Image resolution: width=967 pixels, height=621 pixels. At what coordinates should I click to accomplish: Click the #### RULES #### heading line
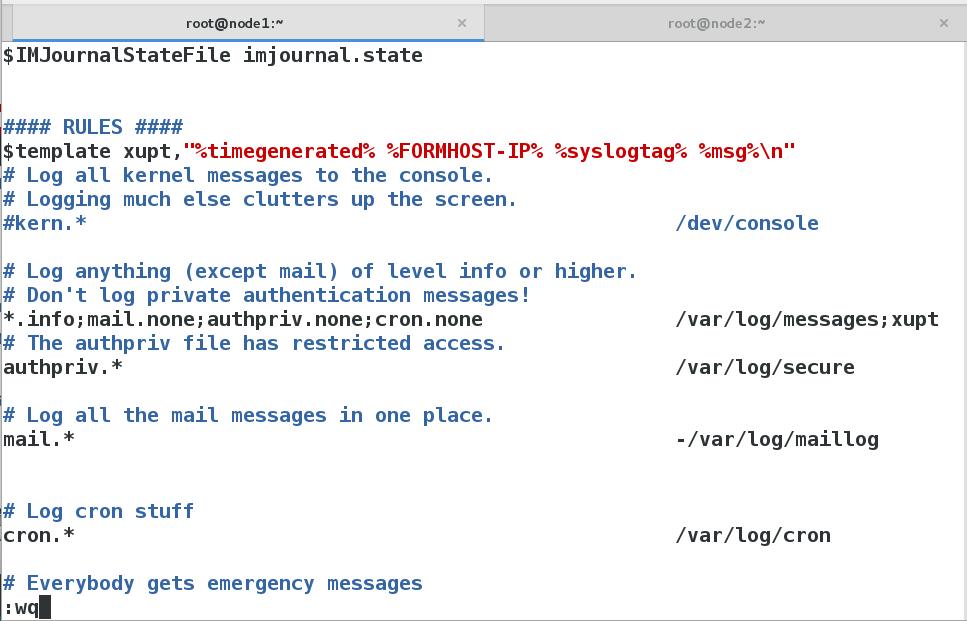coord(93,127)
